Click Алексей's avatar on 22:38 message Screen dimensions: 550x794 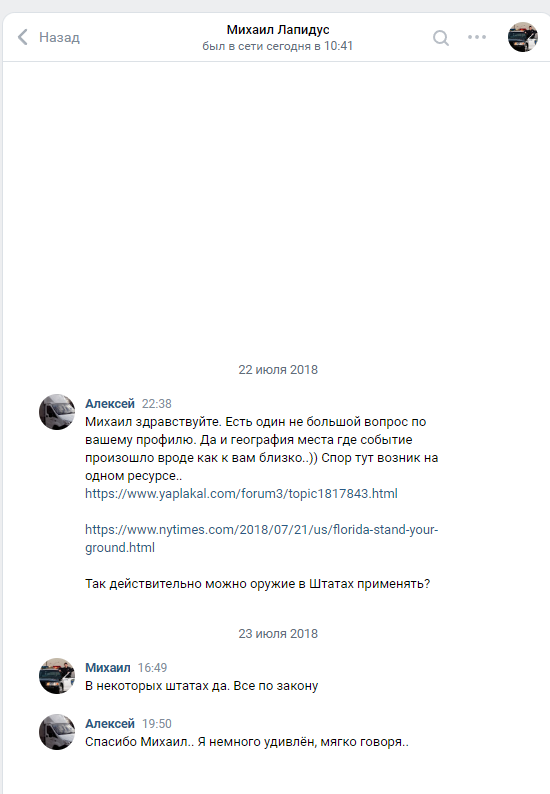57,412
